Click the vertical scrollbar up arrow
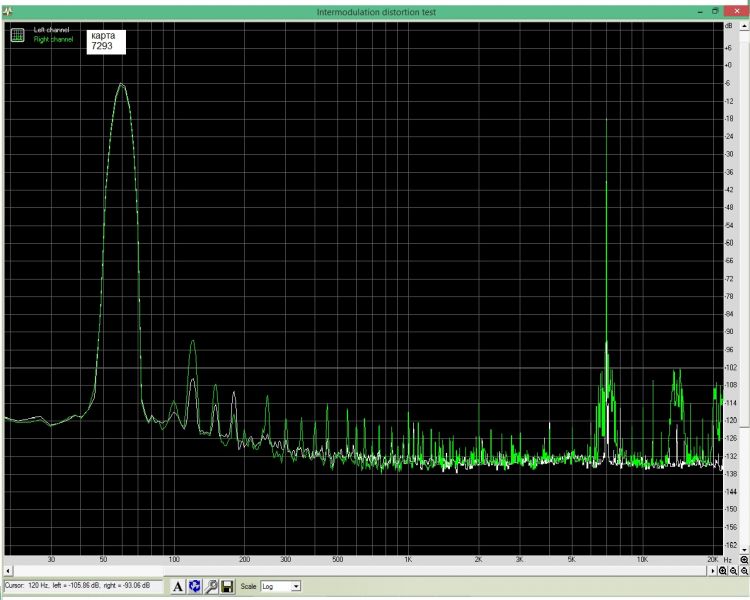This screenshot has height=600, width=750. (744, 26)
